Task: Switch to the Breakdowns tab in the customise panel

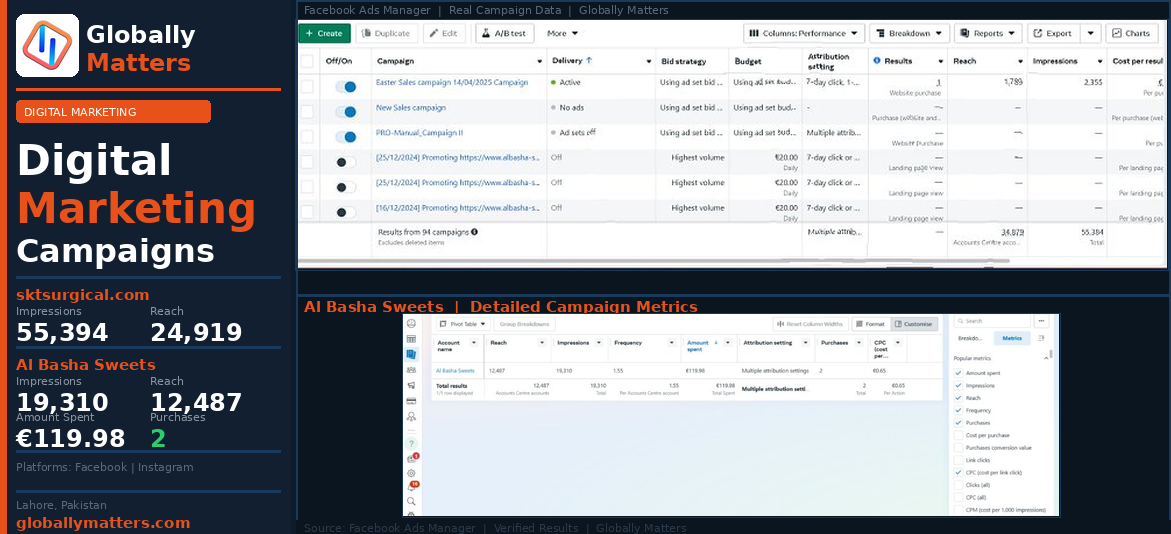Action: pos(970,338)
